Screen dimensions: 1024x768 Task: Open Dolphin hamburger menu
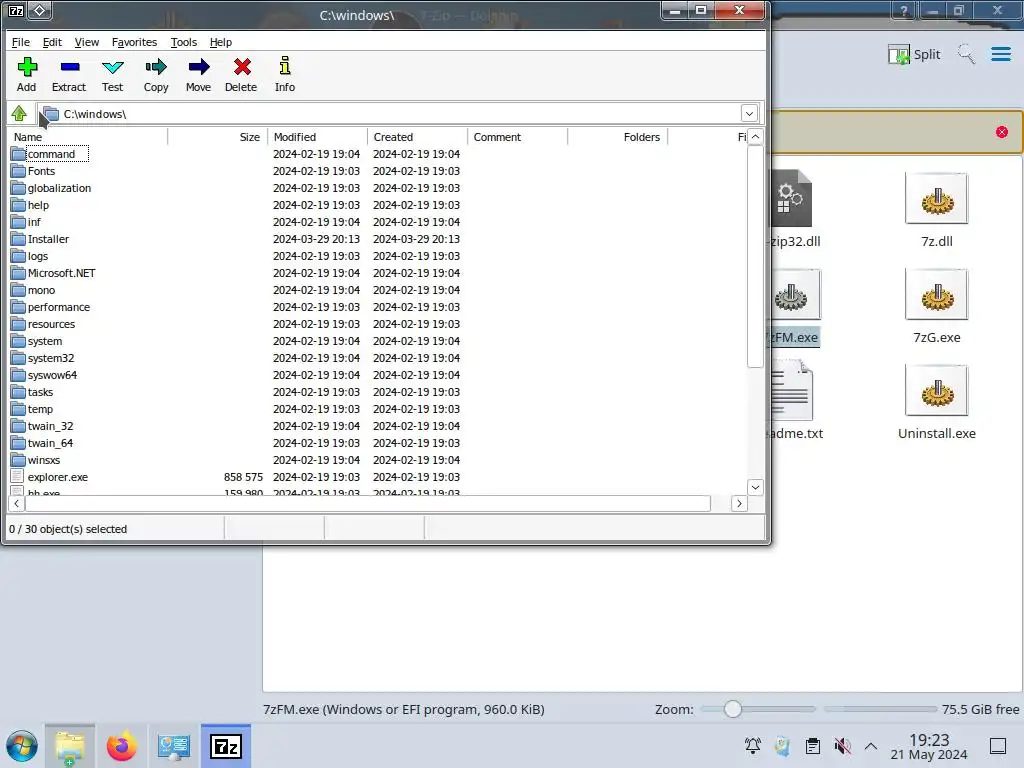[1000, 54]
